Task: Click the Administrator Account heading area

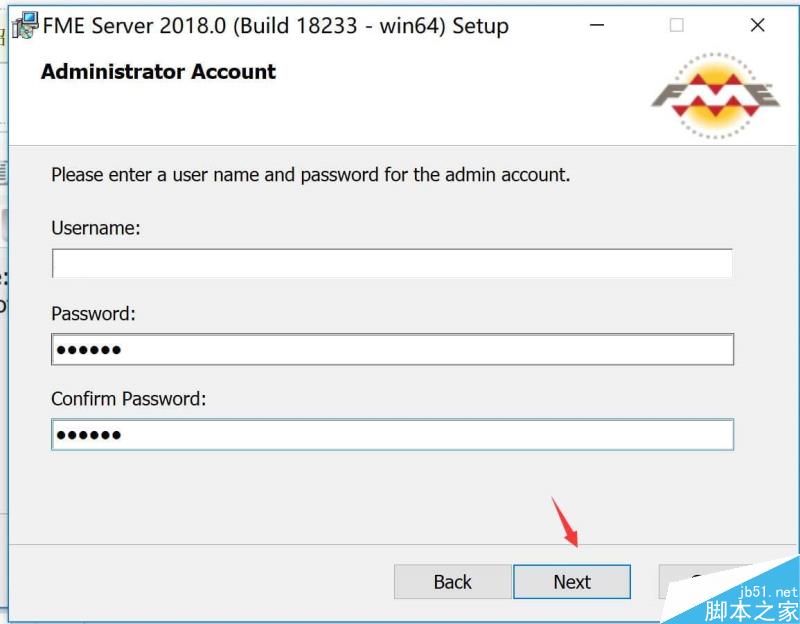Action: [157, 72]
